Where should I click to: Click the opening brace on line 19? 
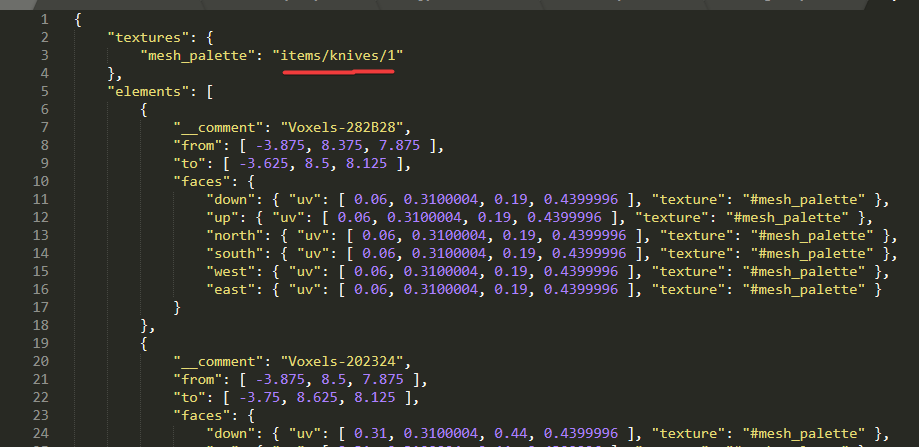[x=144, y=343]
